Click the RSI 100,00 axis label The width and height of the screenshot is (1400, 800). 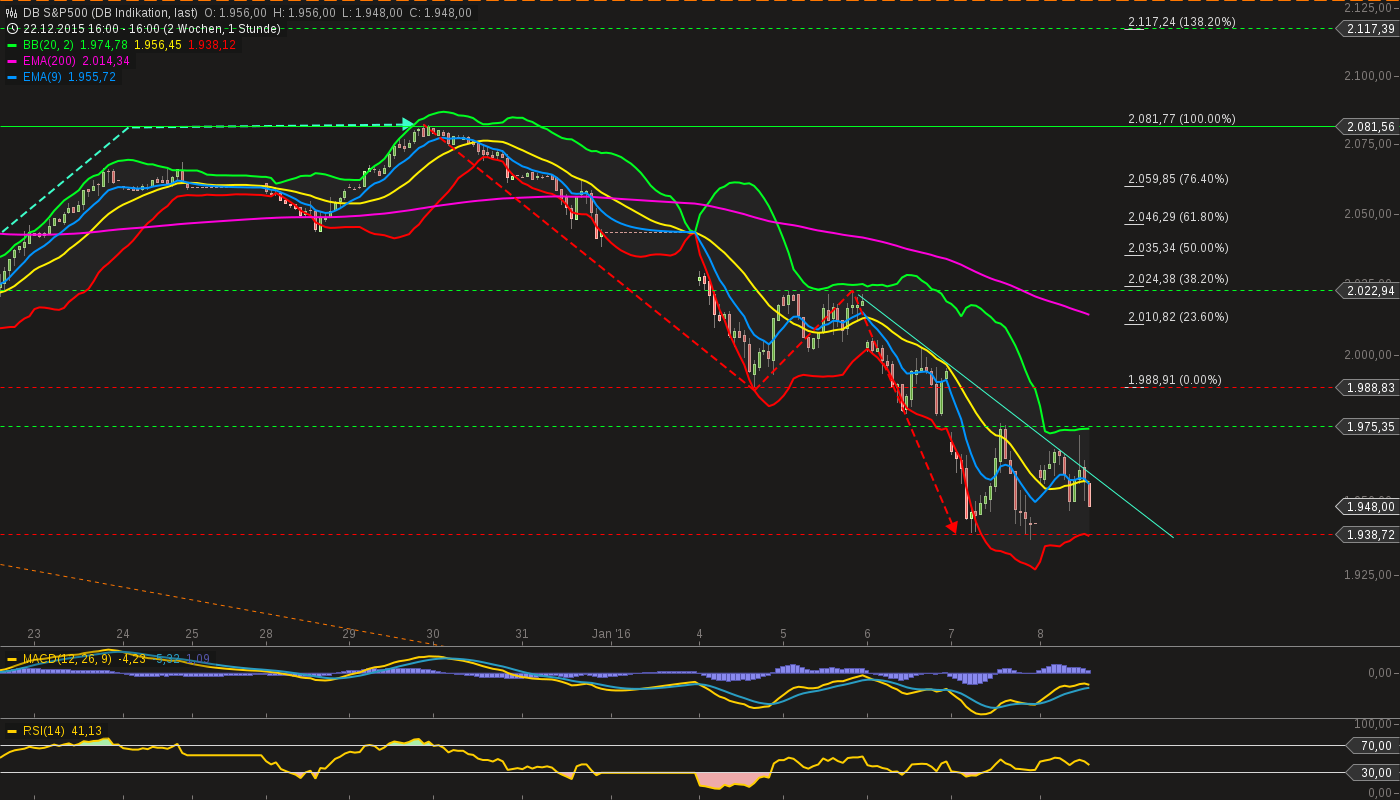tap(1374, 724)
